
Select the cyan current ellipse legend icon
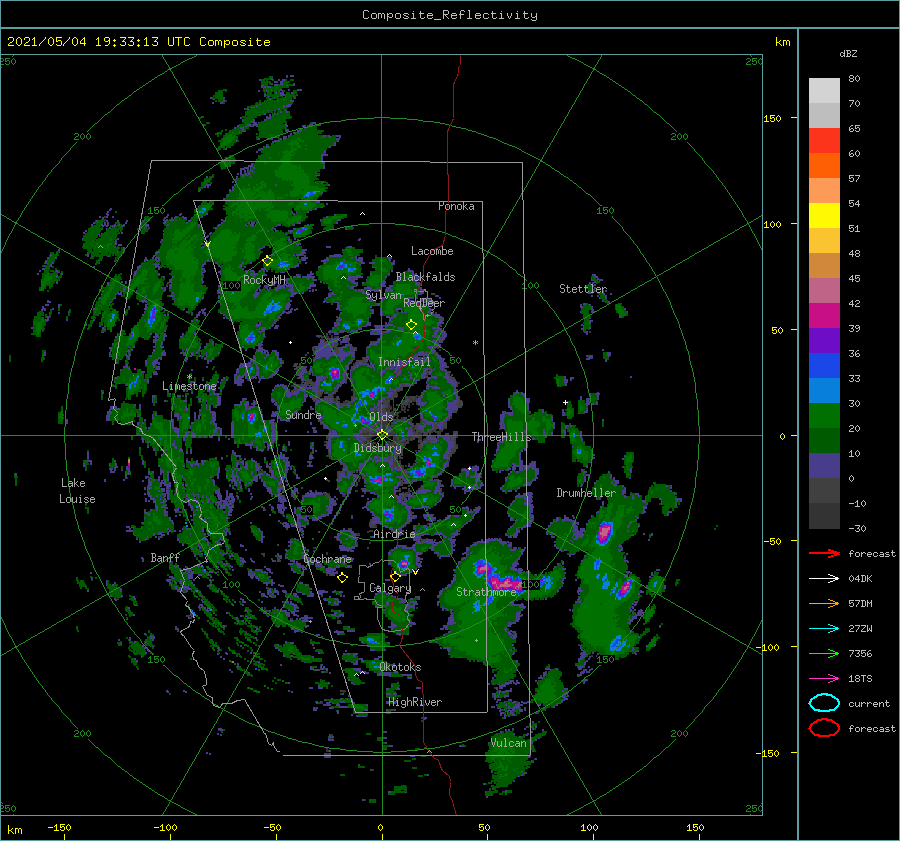[824, 703]
